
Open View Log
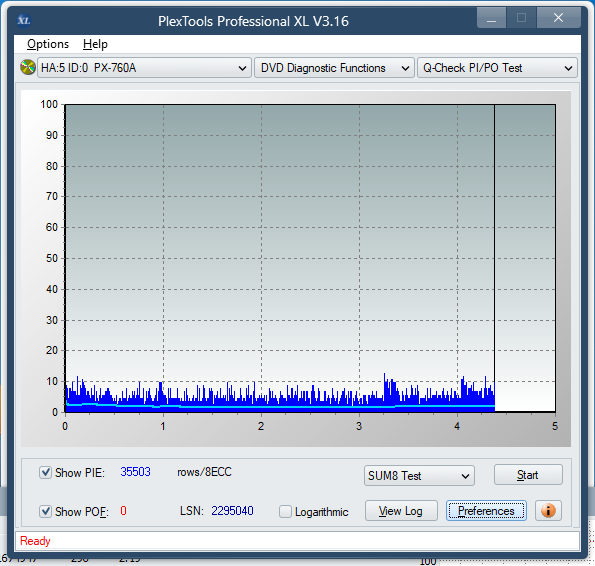[401, 511]
